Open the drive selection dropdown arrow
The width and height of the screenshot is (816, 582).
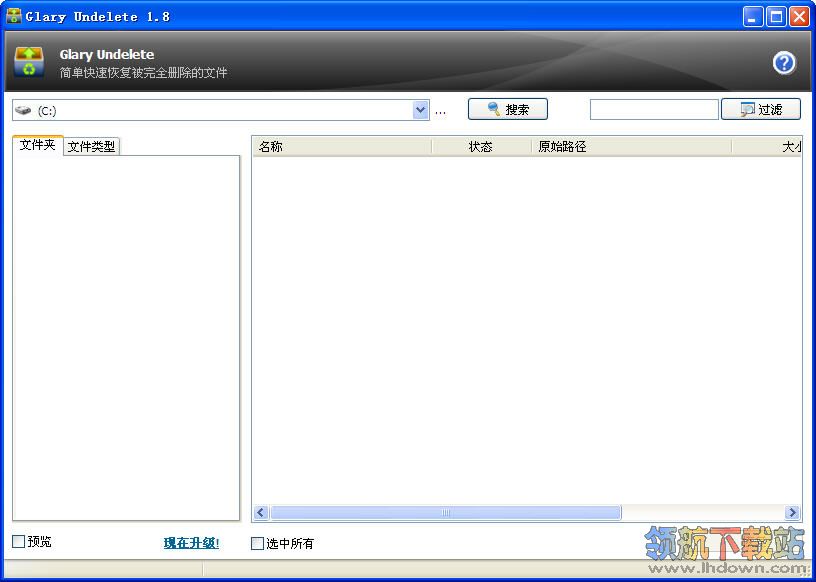point(420,110)
